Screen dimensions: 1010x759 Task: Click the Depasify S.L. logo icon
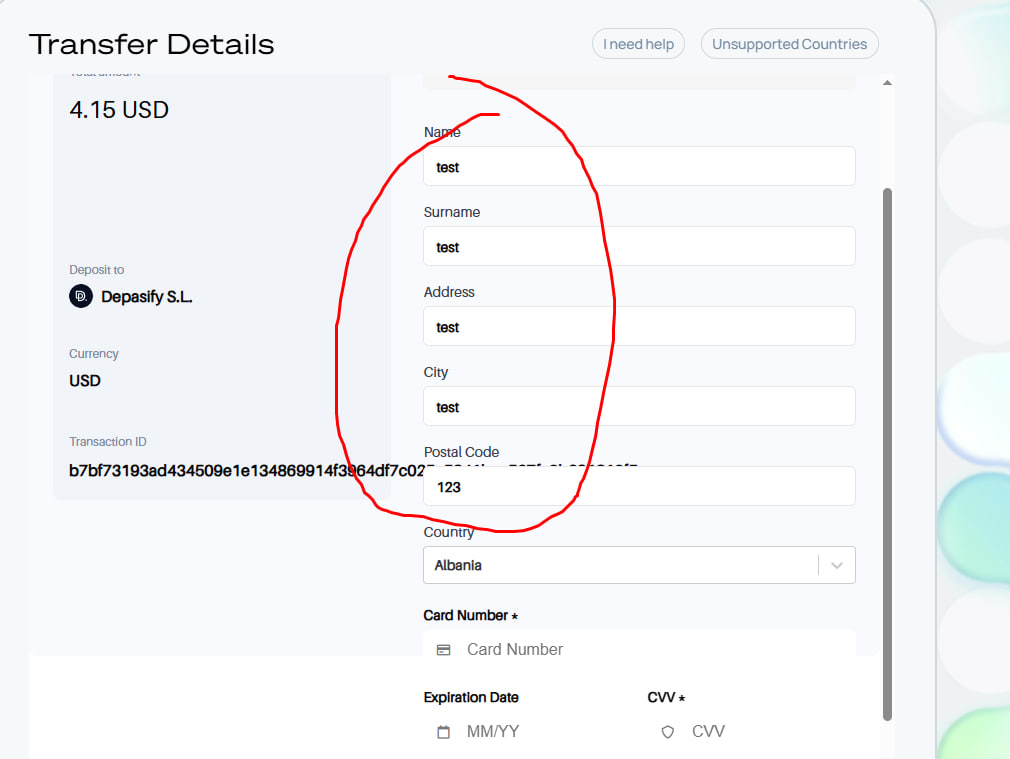[x=81, y=297]
